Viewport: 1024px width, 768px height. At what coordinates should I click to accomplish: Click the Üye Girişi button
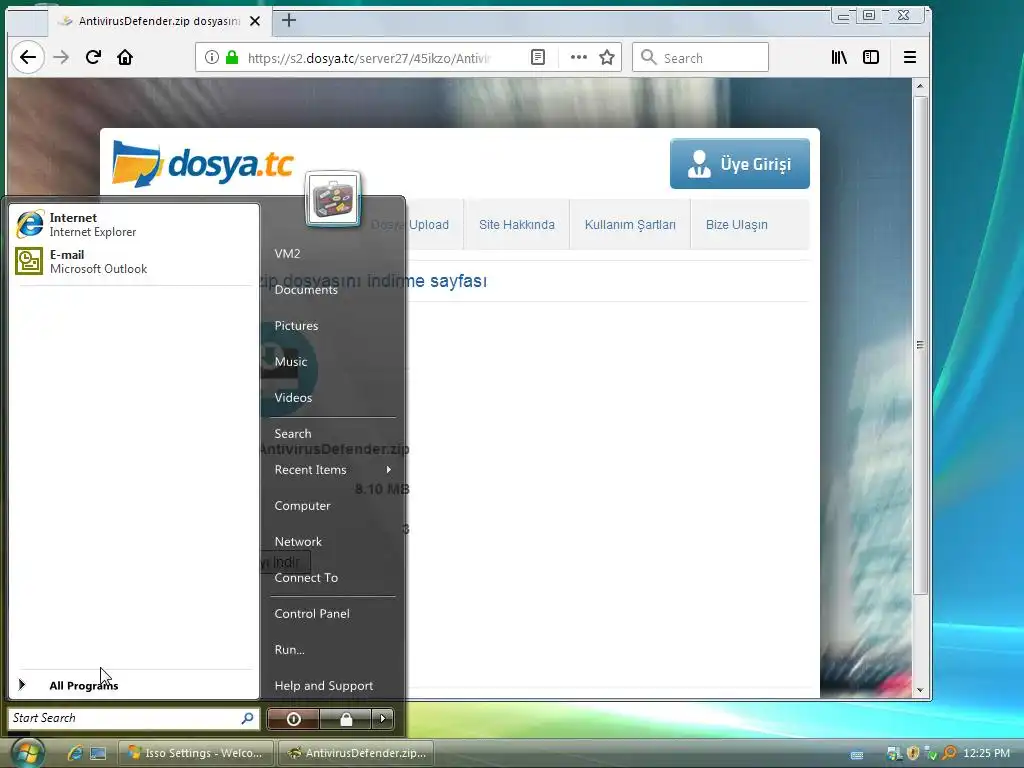(x=739, y=163)
